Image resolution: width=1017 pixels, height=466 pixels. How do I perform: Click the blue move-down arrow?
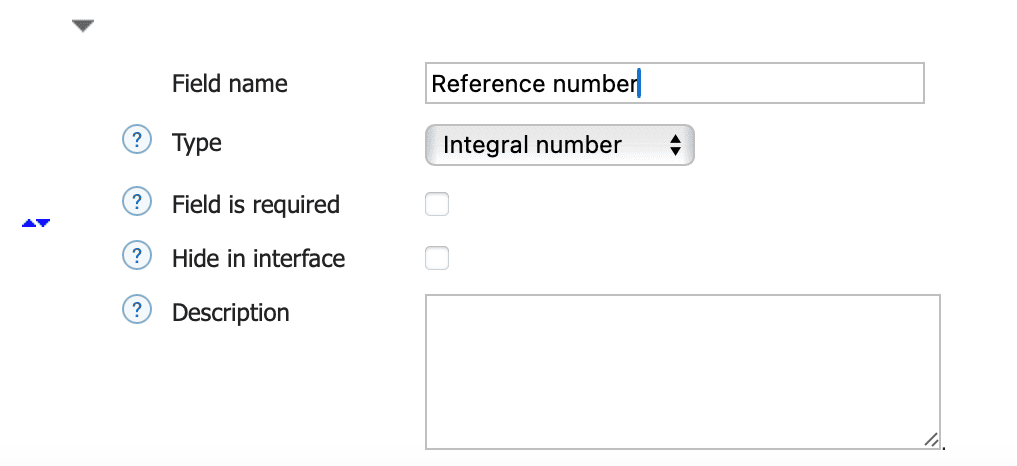(x=43, y=223)
